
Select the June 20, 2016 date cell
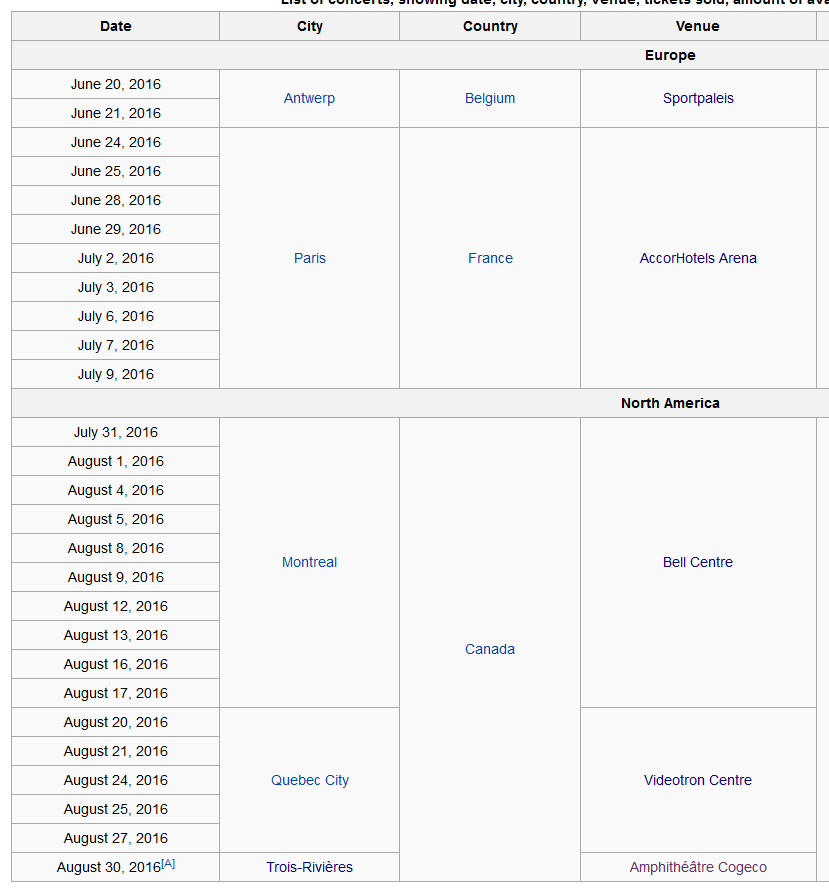(116, 84)
